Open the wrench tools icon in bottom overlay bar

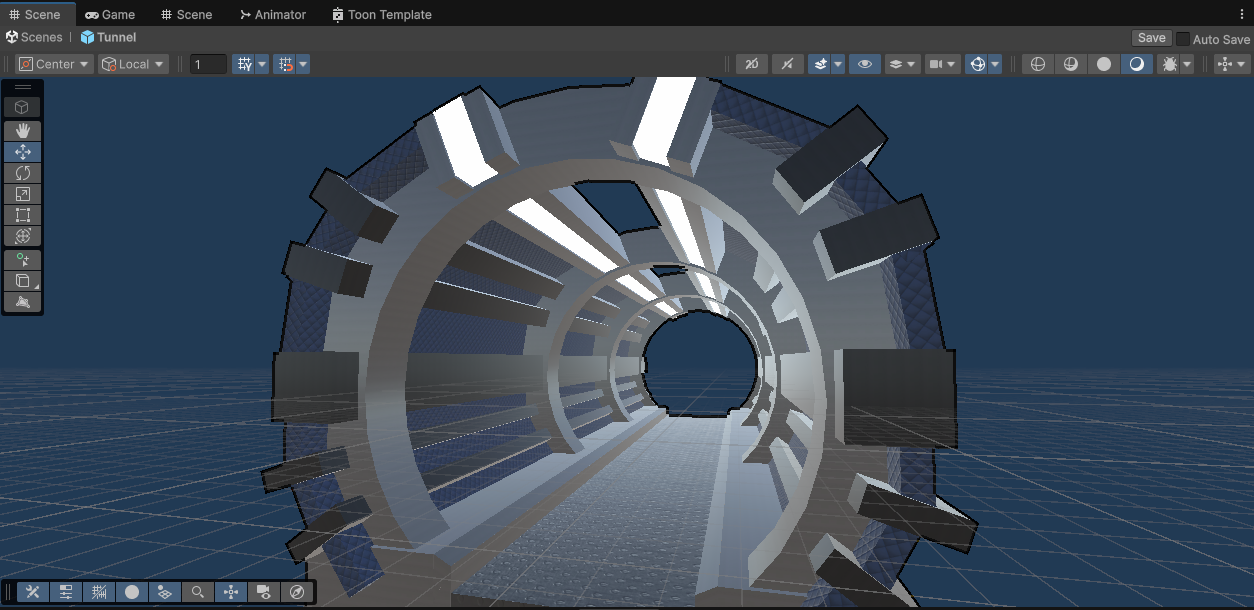click(33, 592)
